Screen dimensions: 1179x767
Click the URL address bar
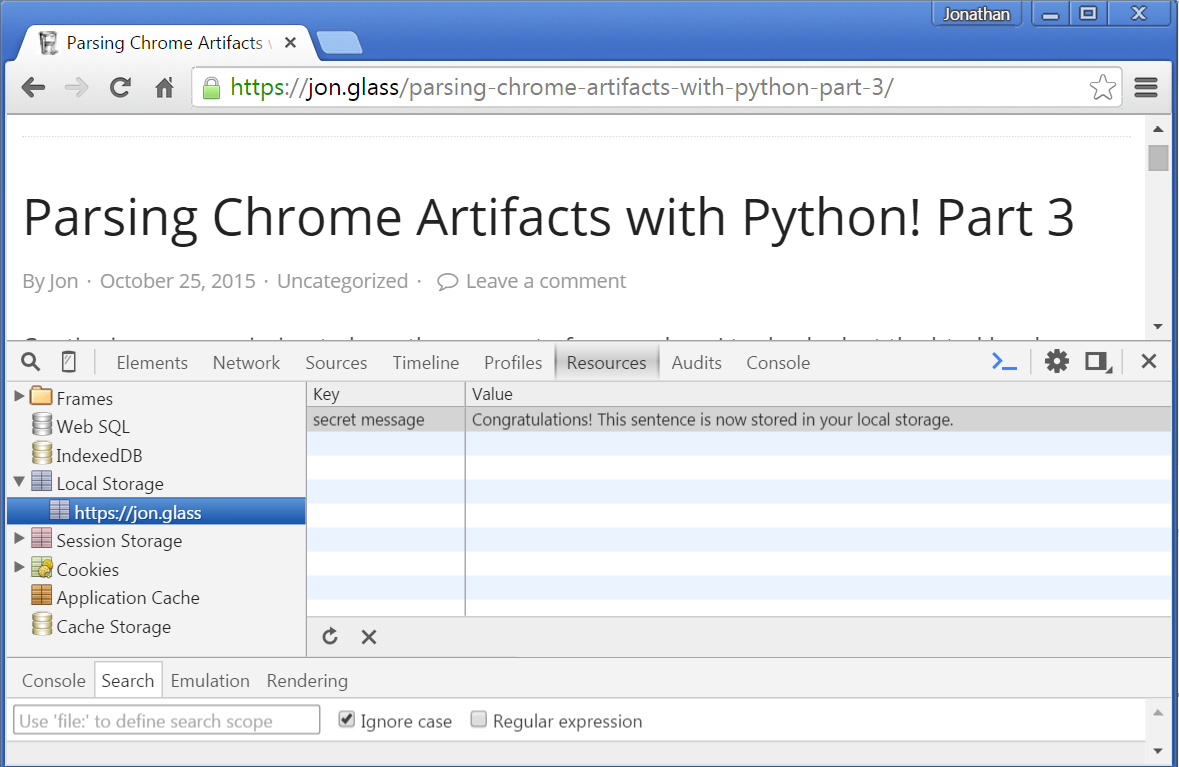click(x=654, y=88)
